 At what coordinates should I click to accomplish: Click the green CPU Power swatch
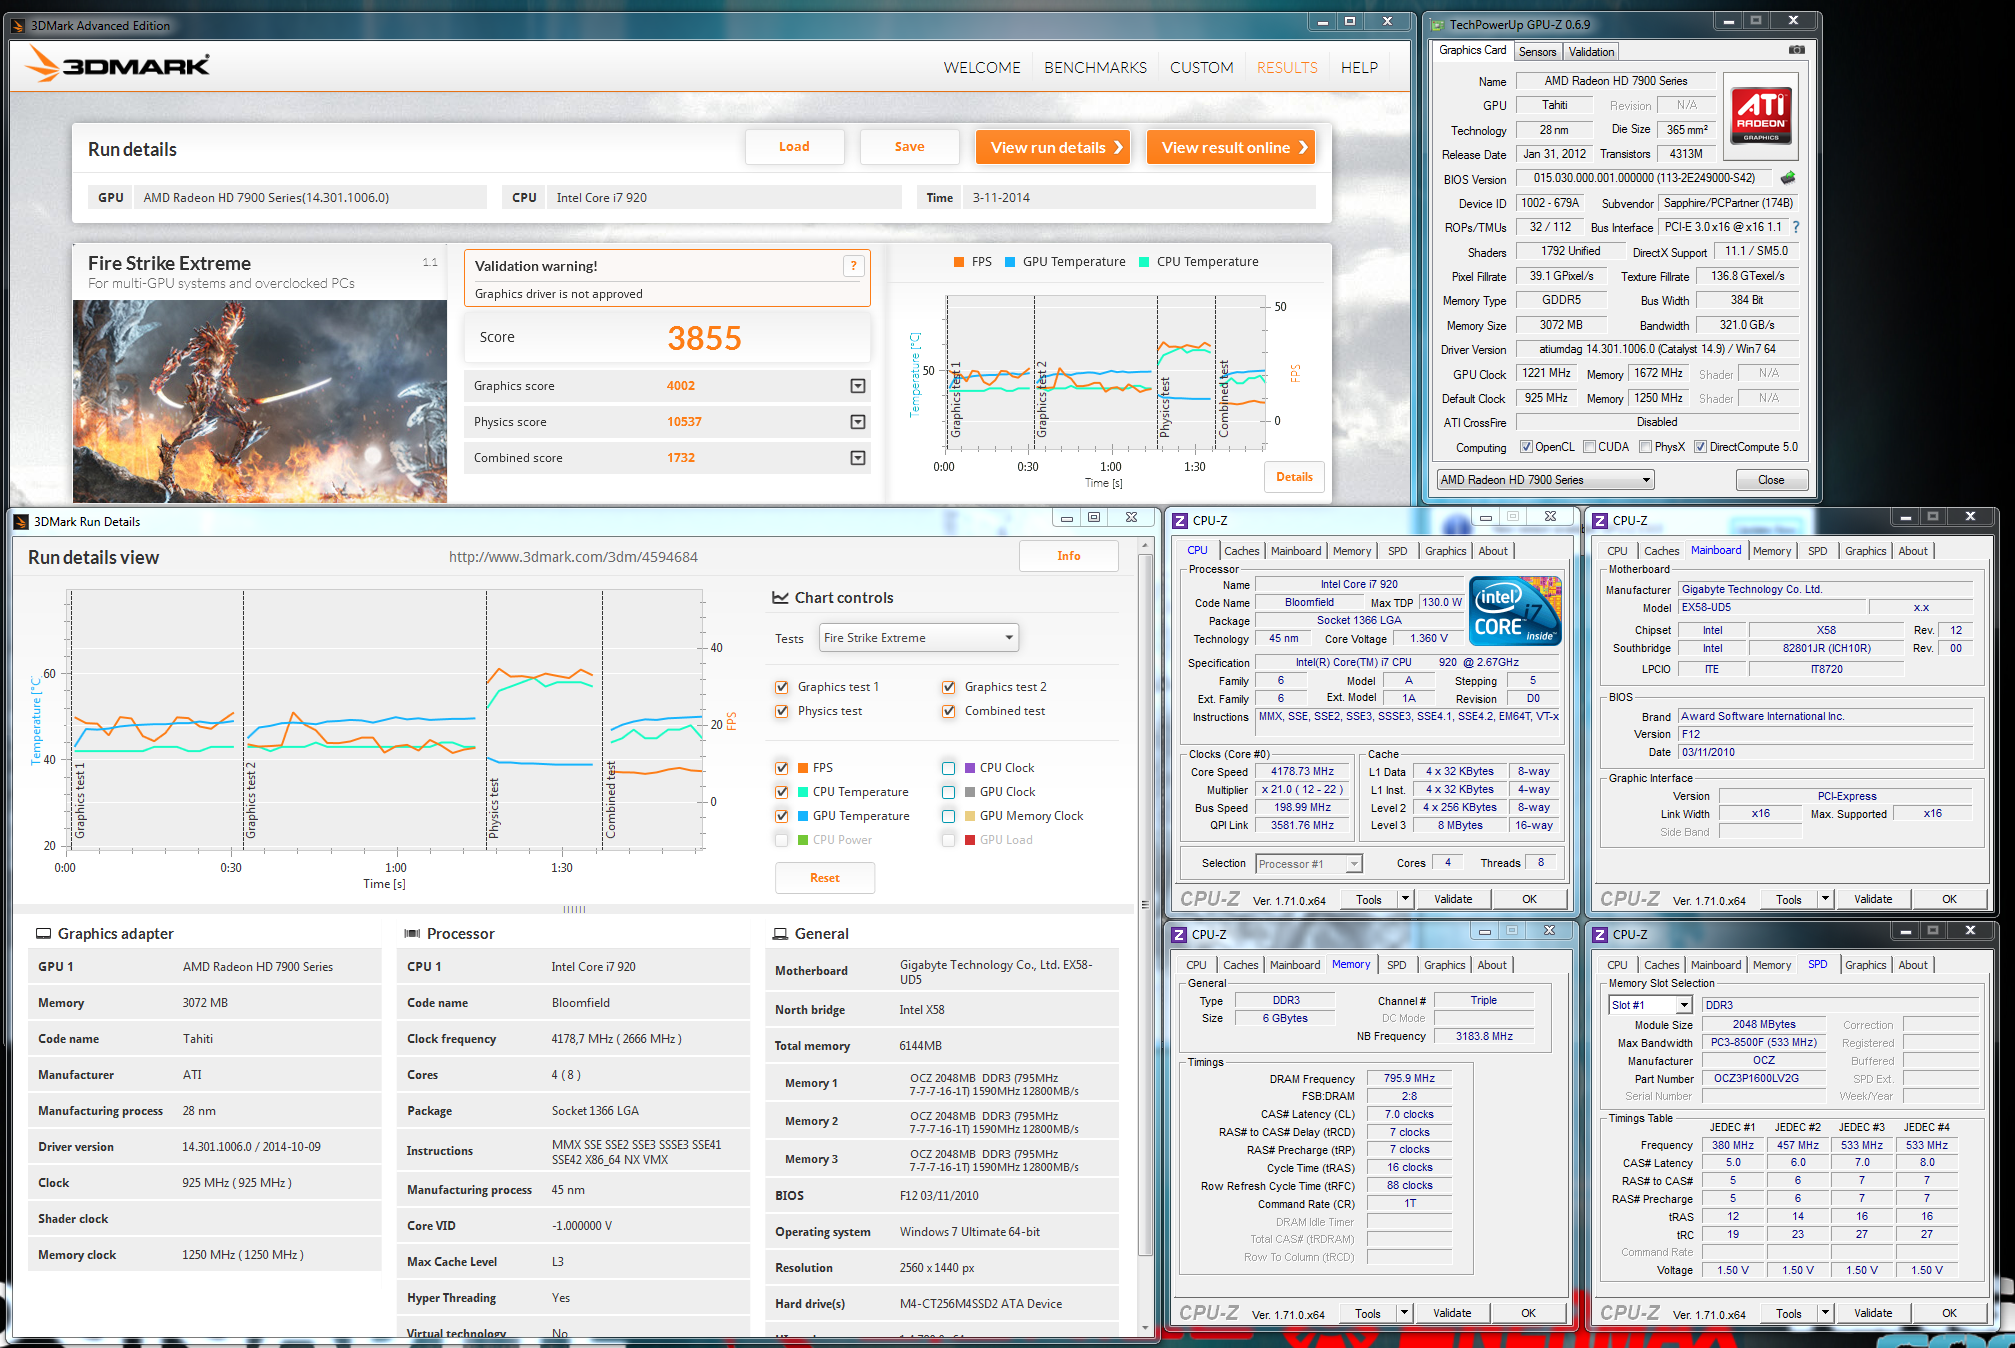tap(803, 840)
